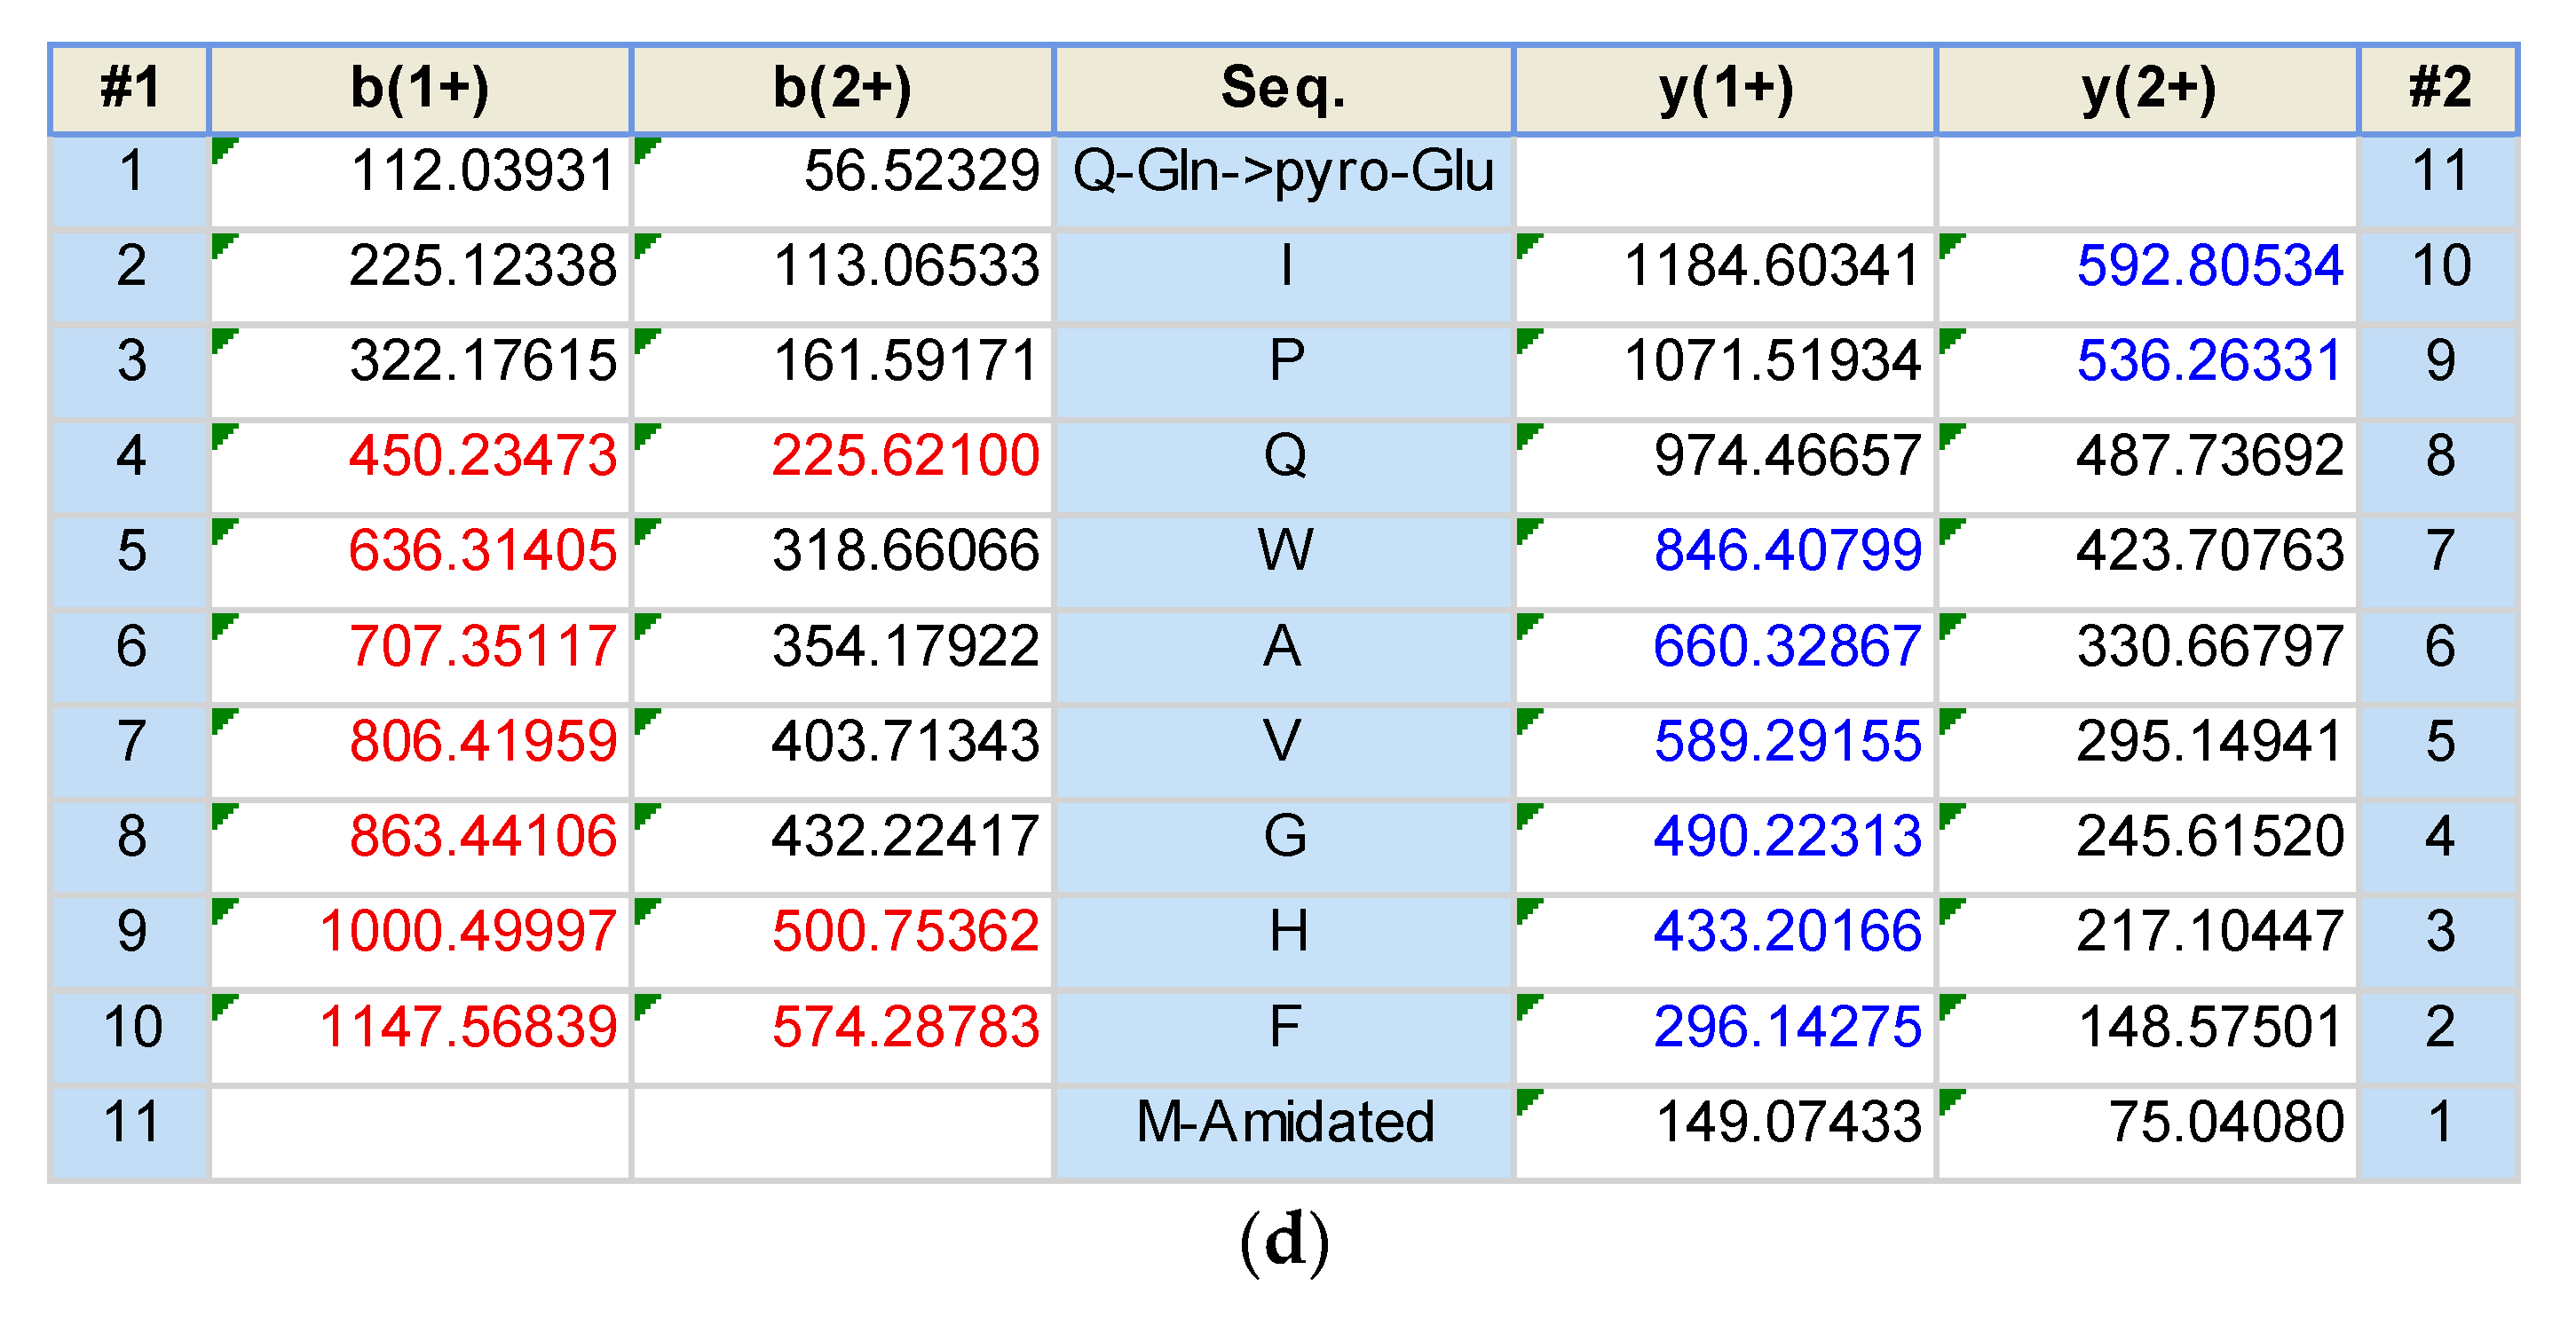Select the Q sequence cell in row 4
Screen dimensions: 2576x1317
(x=1284, y=466)
